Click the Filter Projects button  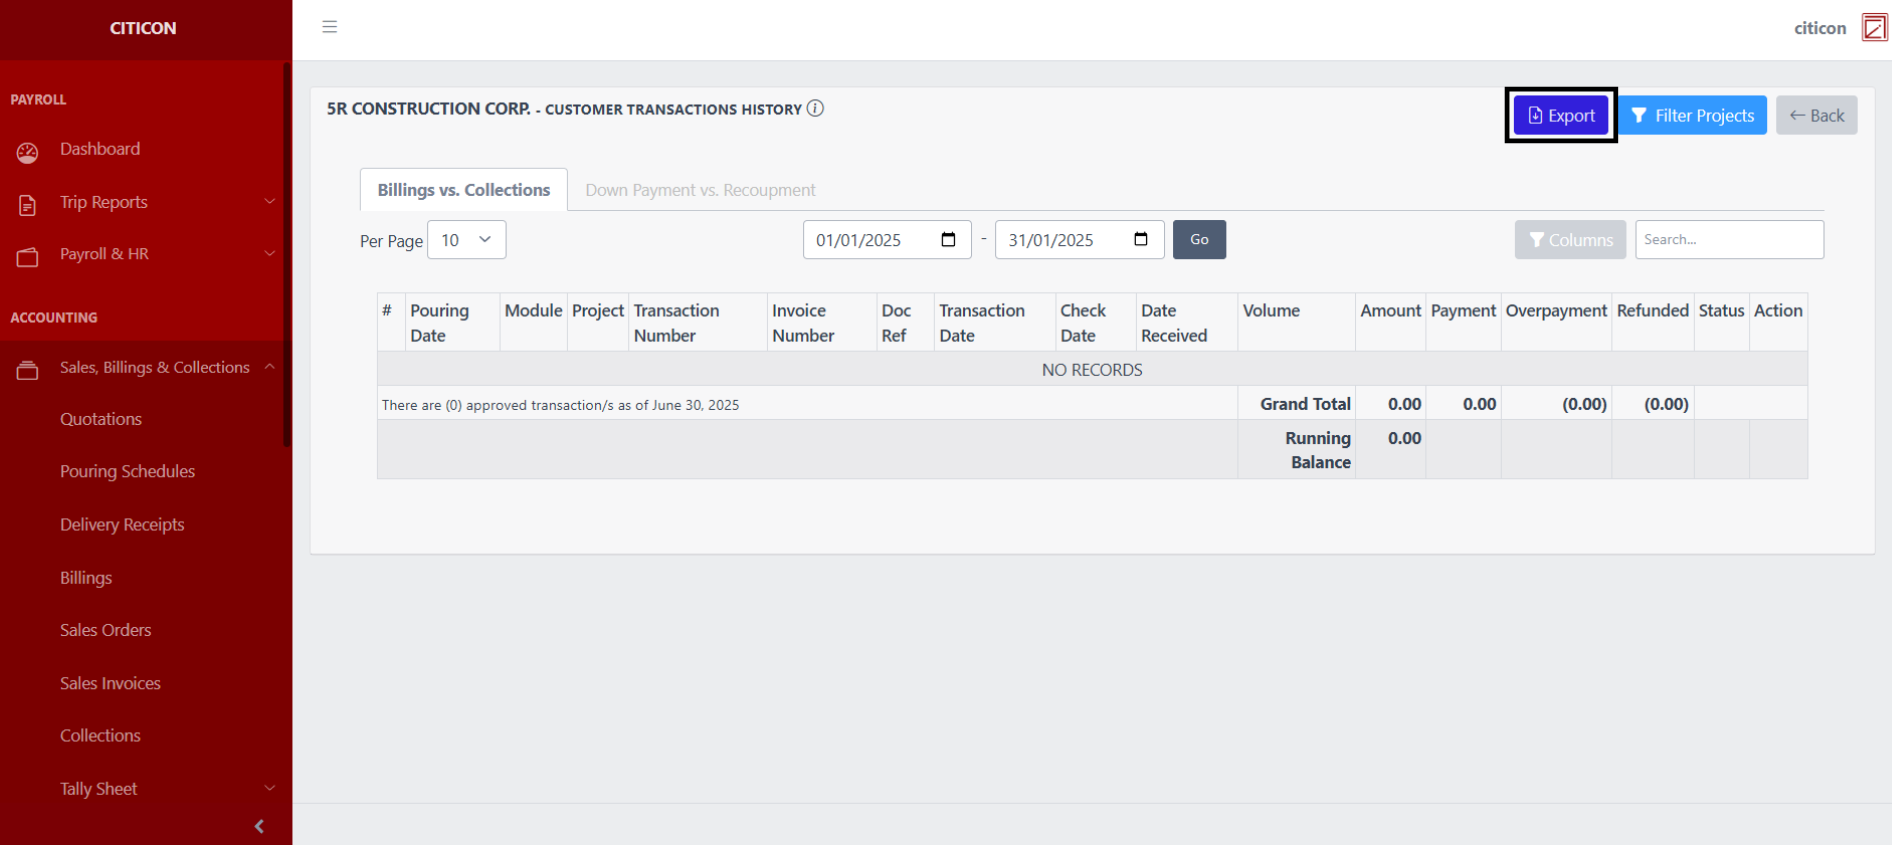(1692, 115)
